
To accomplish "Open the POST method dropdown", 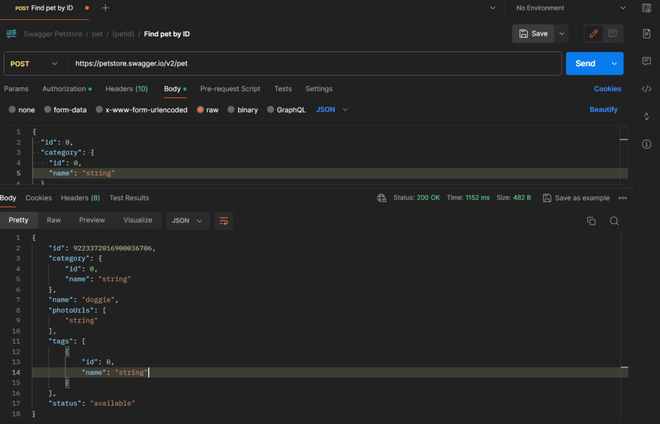I will 34,64.
